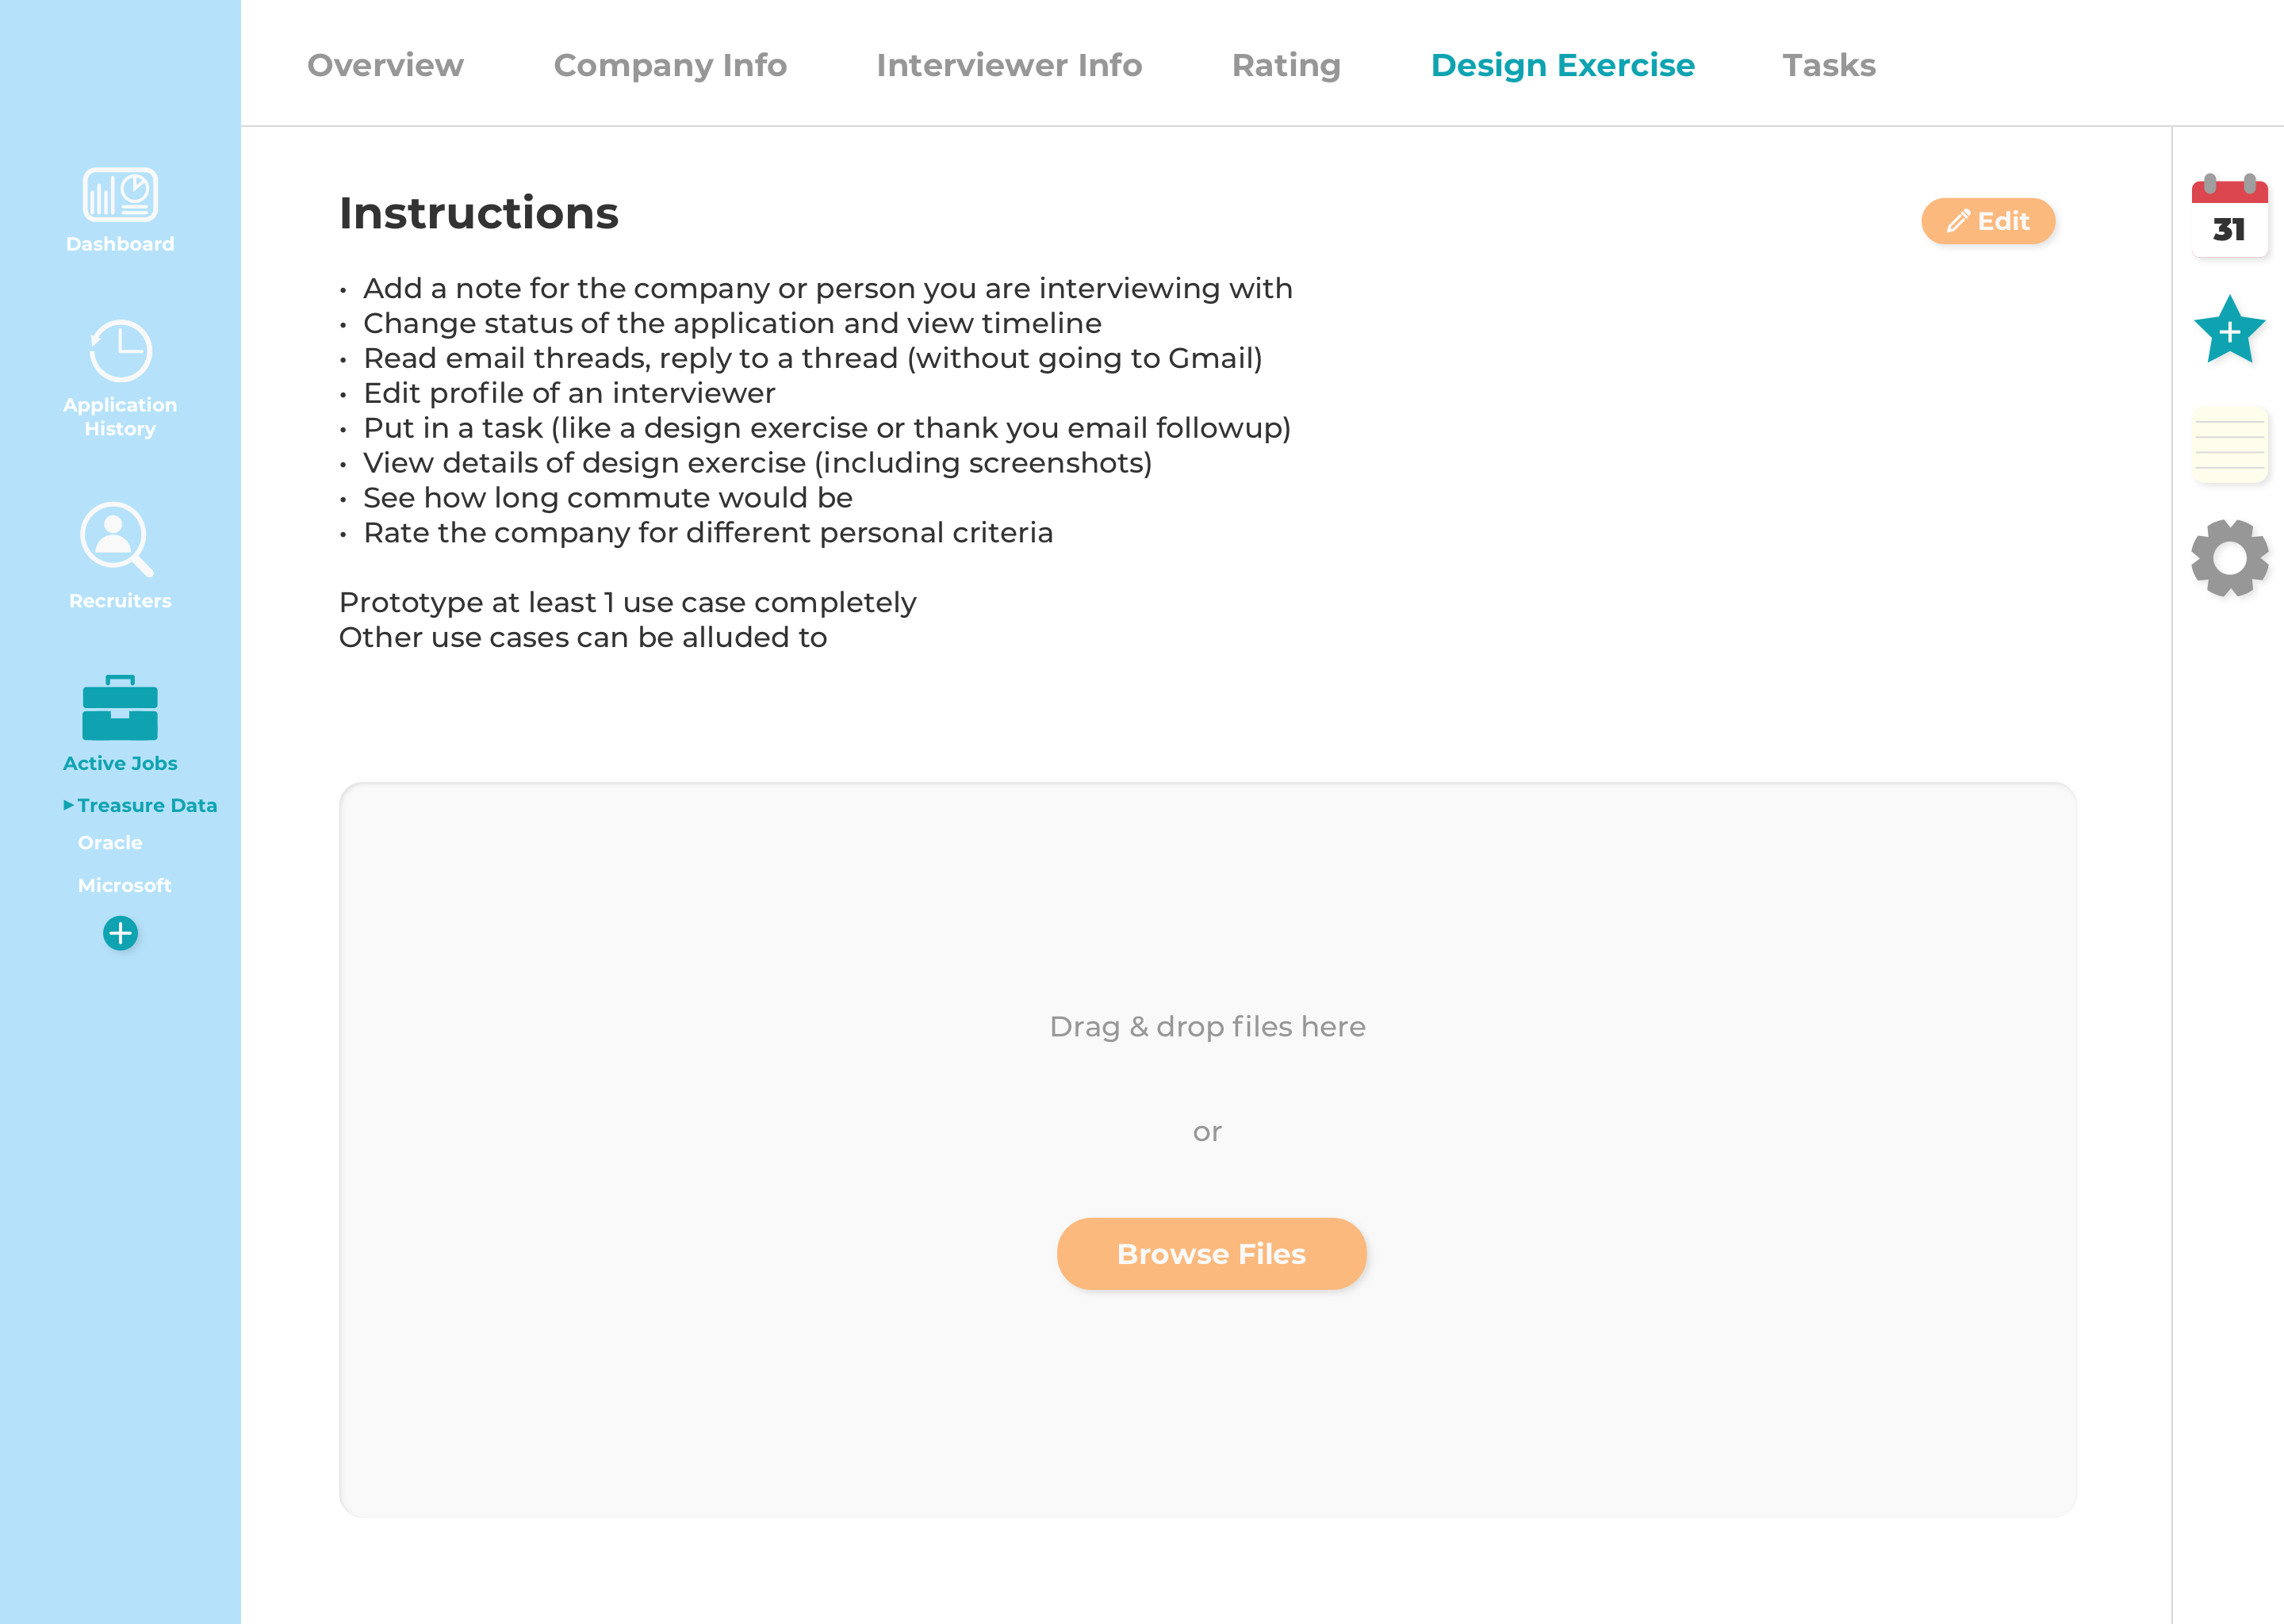Viewport: 2284px width, 1624px height.
Task: Open Application History clock icon
Action: 120,351
